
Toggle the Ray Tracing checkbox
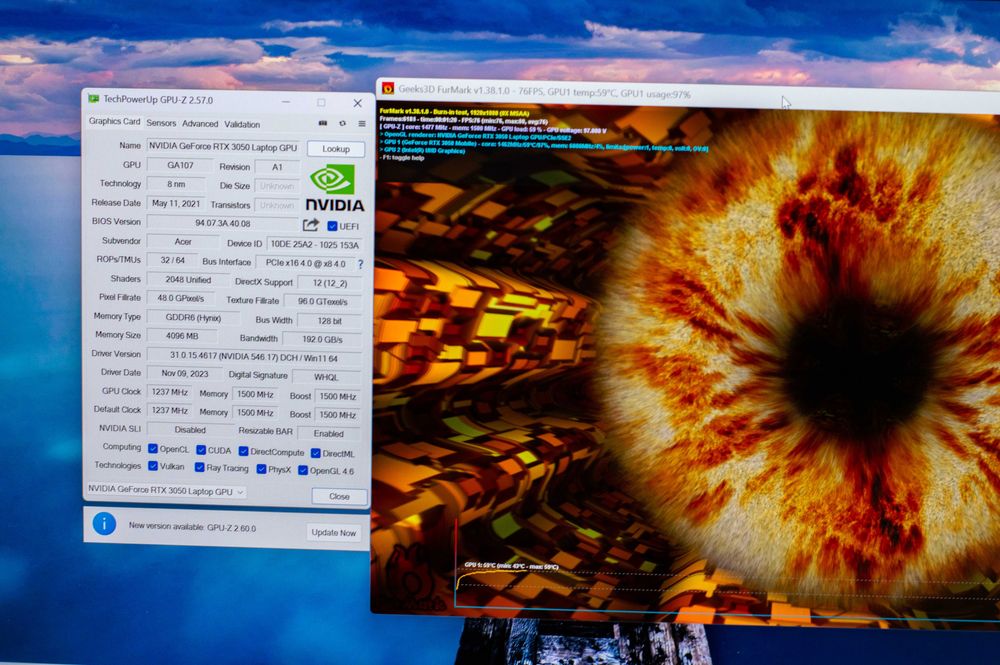(x=200, y=467)
